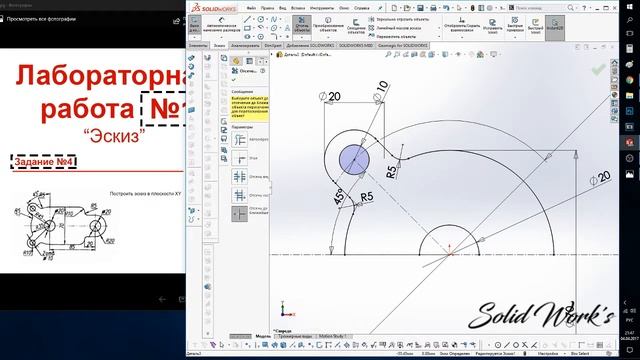Open dropdown under Display/Delete Relations
The image size is (640, 360).
tap(462, 37)
